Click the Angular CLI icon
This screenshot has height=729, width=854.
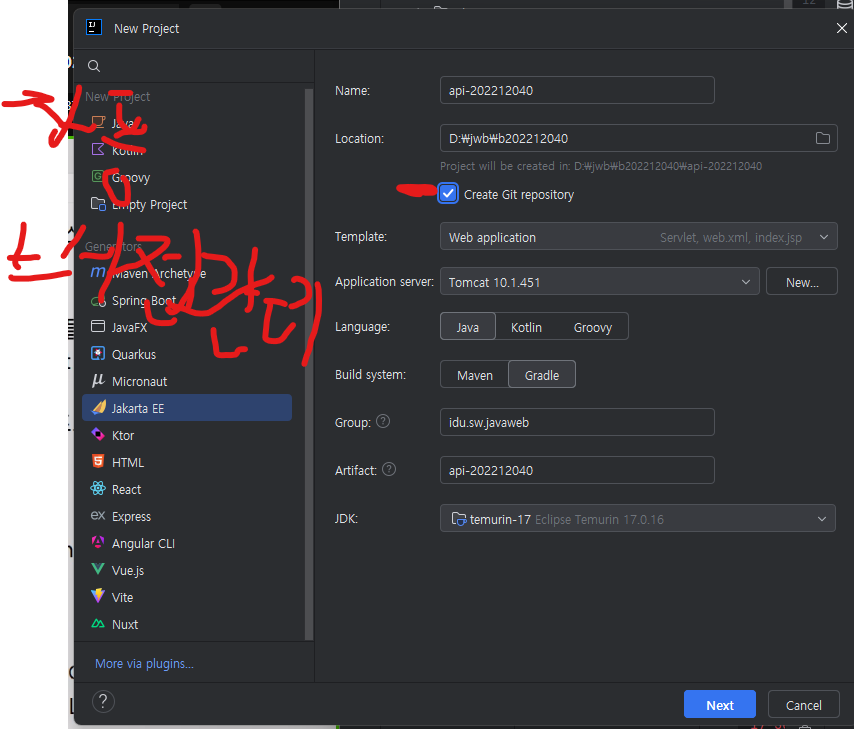pos(98,542)
